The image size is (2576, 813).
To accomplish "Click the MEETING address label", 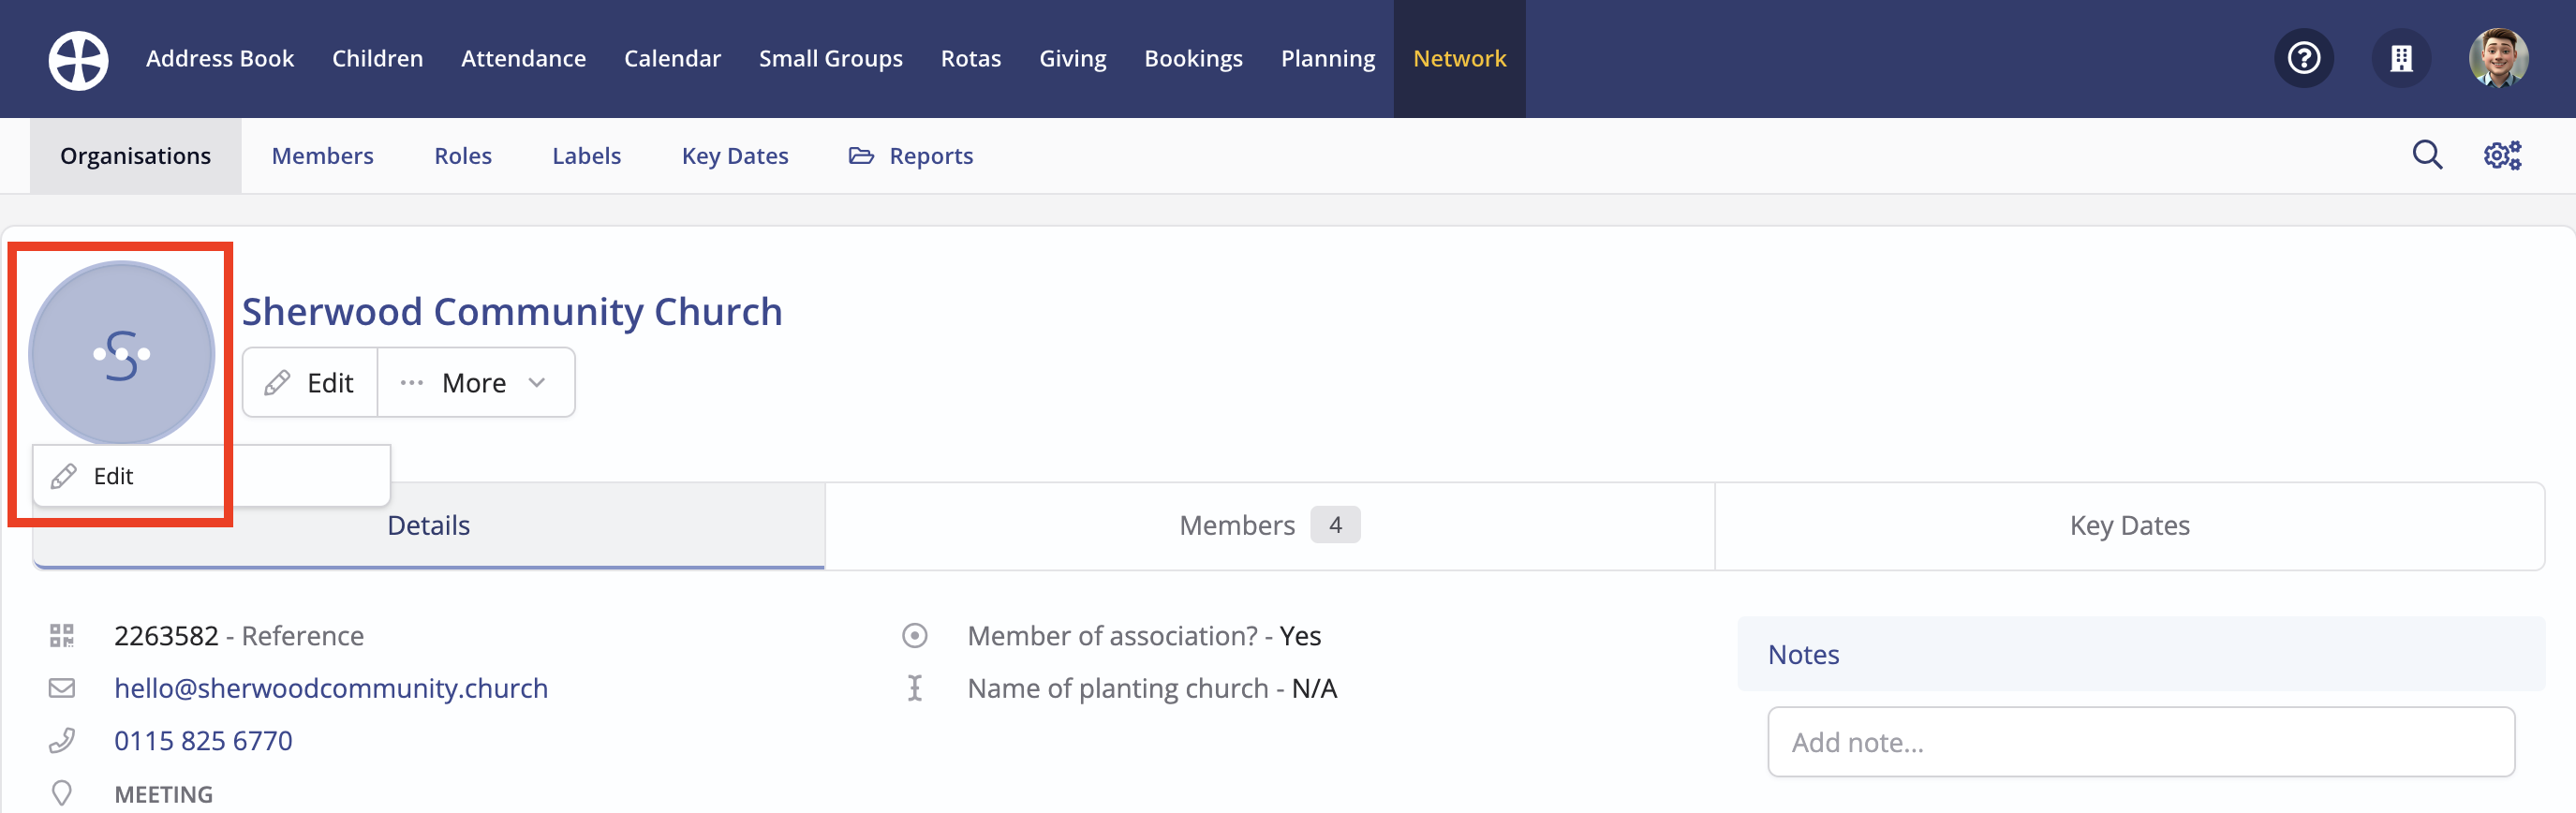I will point(163,794).
